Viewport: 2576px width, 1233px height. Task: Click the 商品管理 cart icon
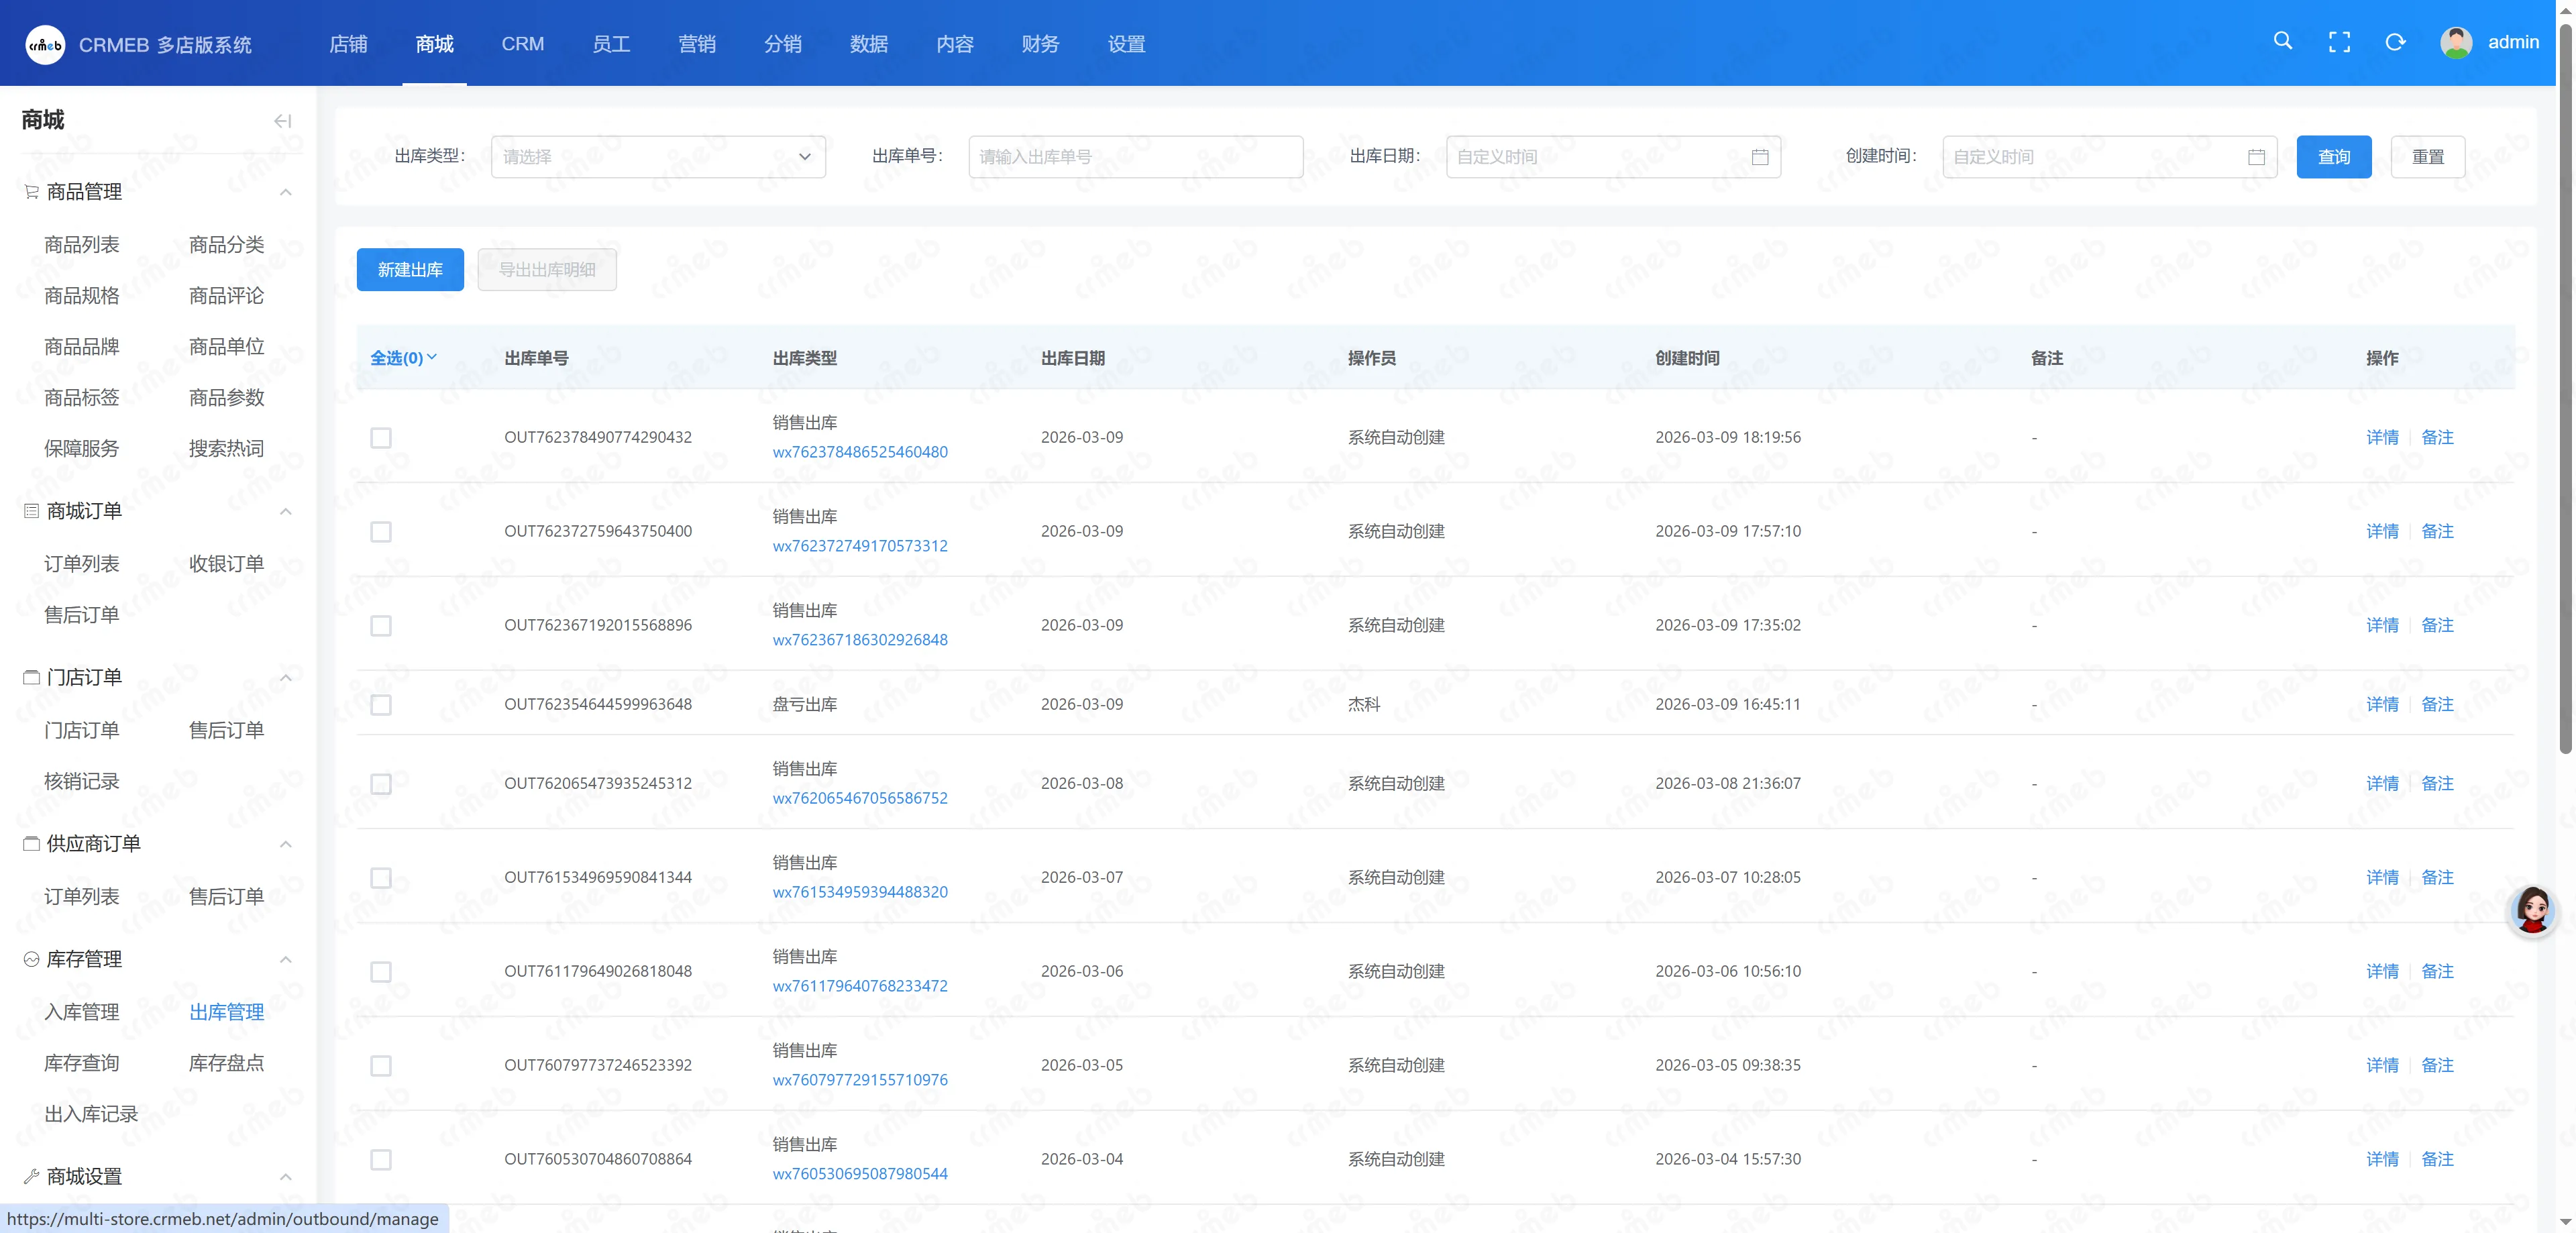(x=32, y=191)
